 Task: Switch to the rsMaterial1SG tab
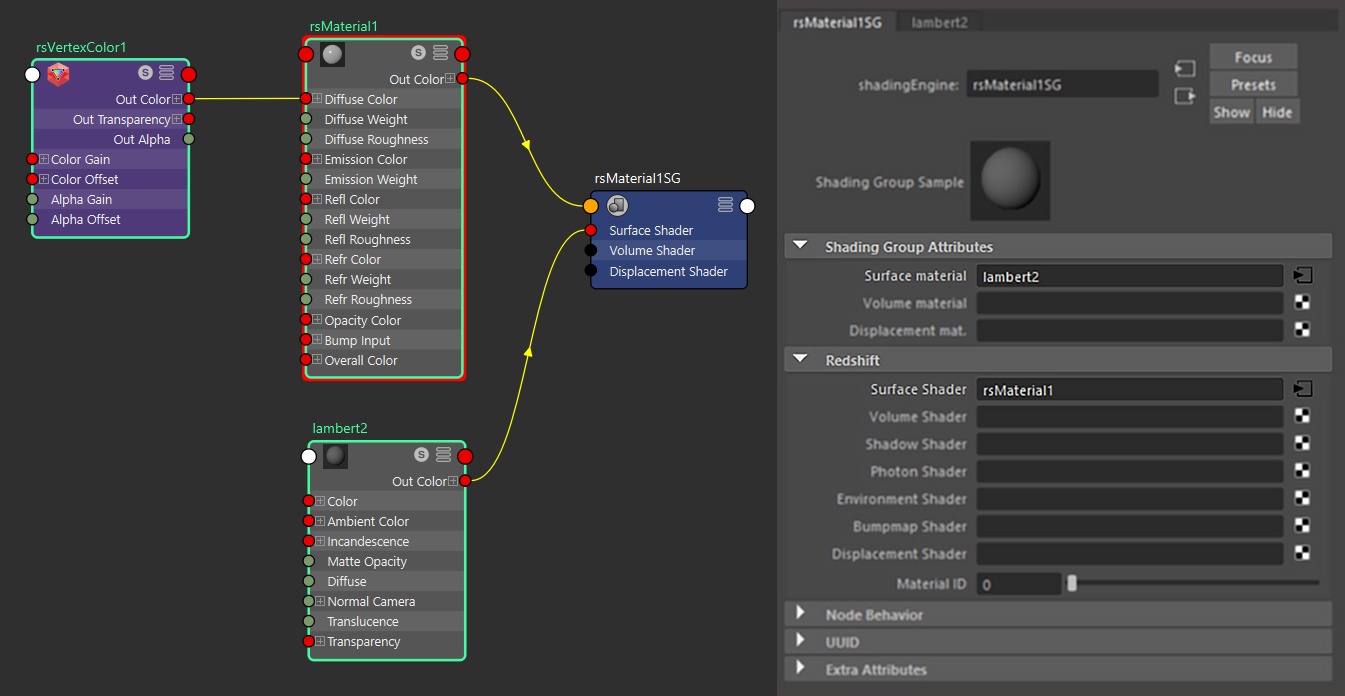tap(838, 21)
